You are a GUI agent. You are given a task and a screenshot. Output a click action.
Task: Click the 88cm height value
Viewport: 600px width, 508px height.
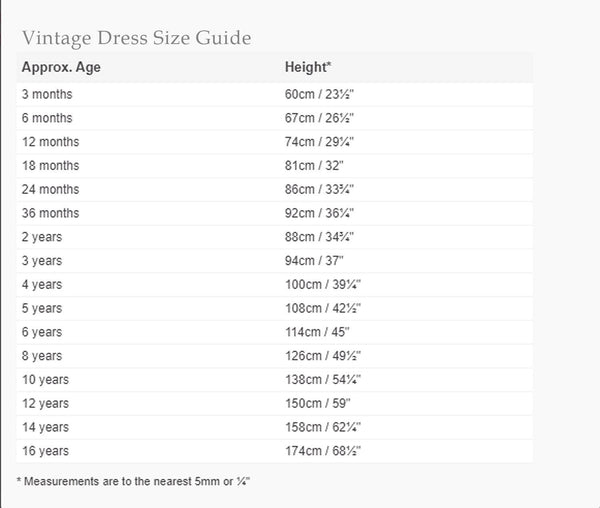(319, 237)
